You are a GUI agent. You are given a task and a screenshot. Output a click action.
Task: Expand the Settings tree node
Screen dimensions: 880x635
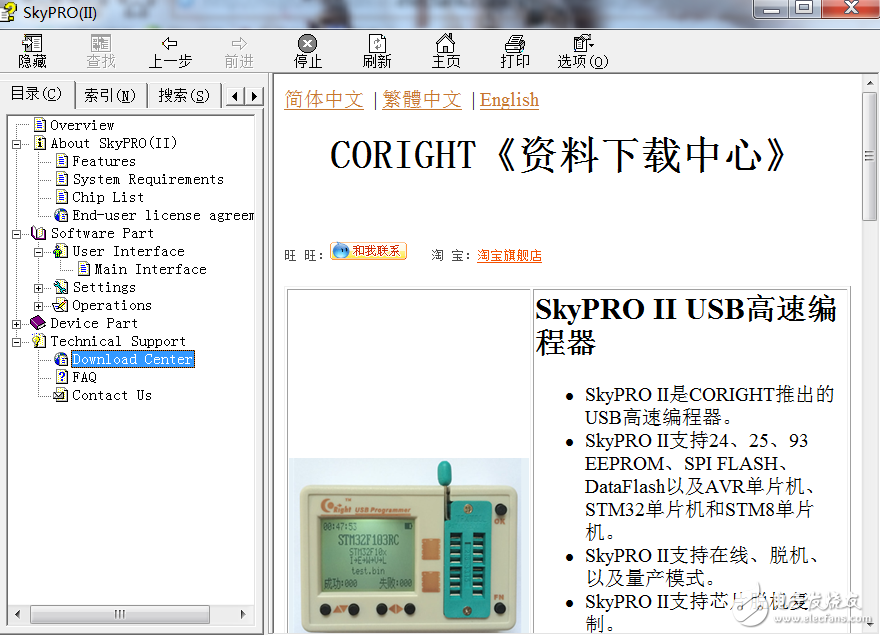(x=39, y=288)
